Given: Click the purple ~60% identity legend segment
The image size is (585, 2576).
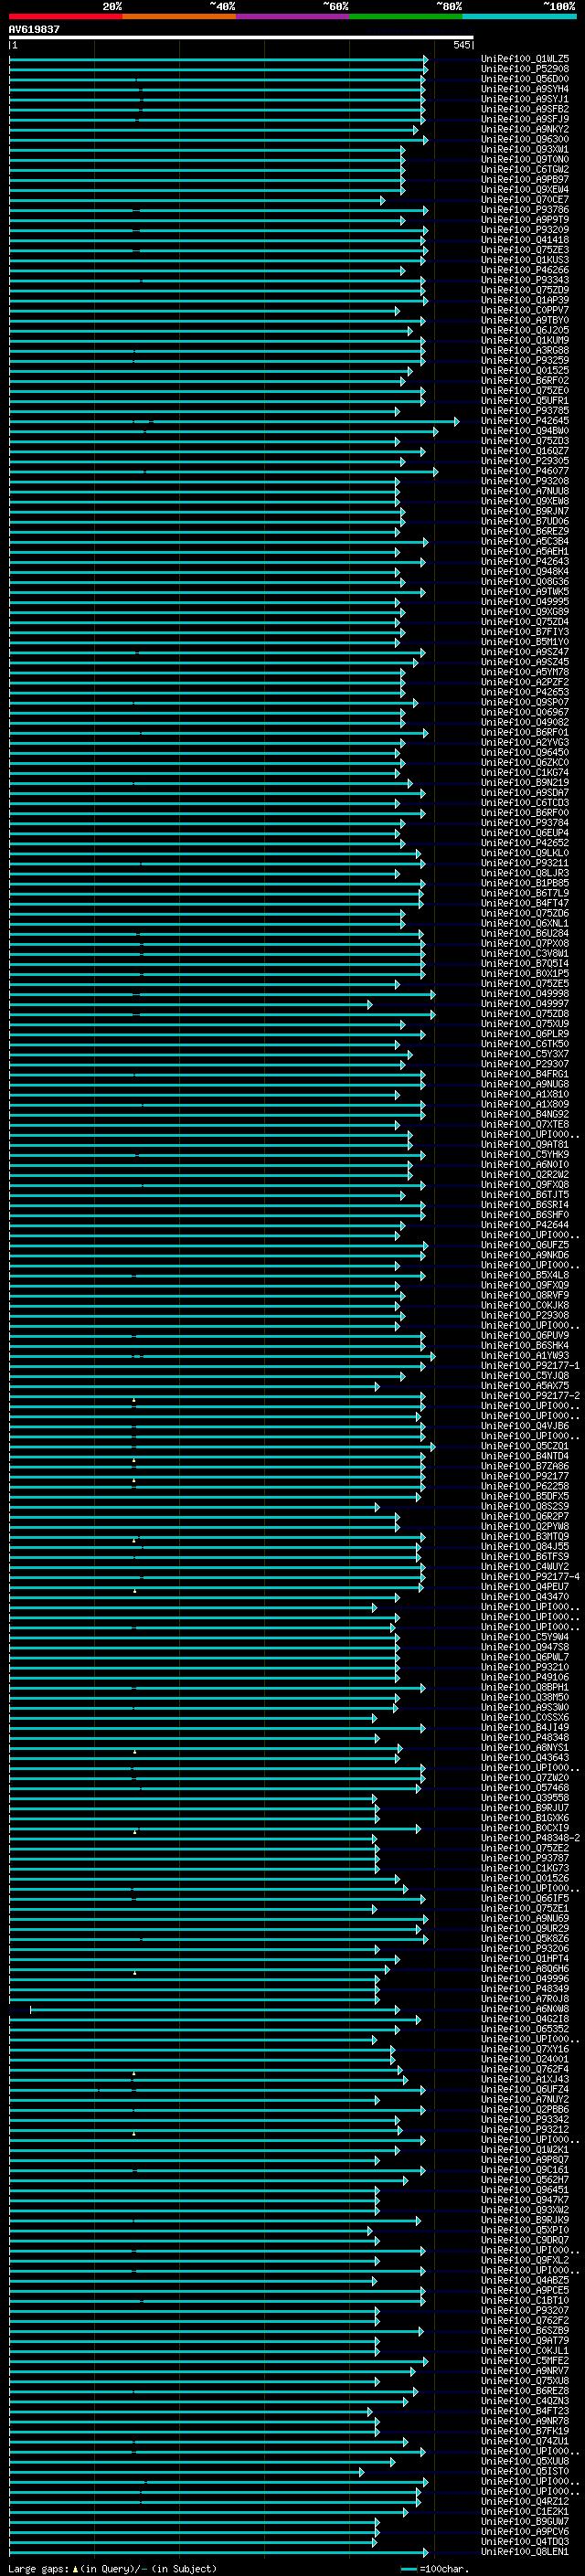Looking at the screenshot, I should 293,16.
